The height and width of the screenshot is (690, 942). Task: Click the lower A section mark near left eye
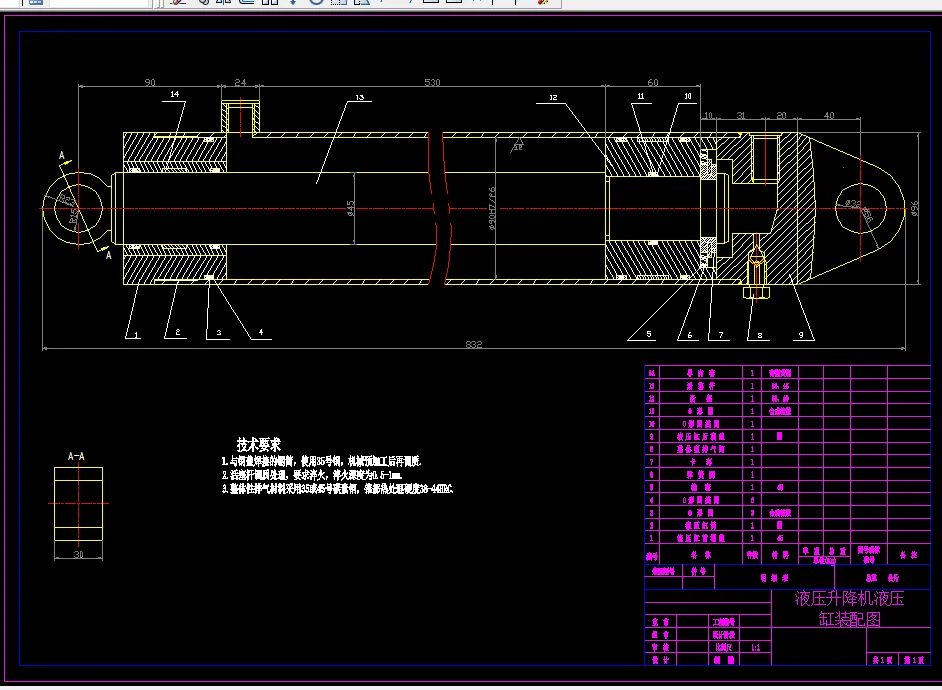click(109, 255)
